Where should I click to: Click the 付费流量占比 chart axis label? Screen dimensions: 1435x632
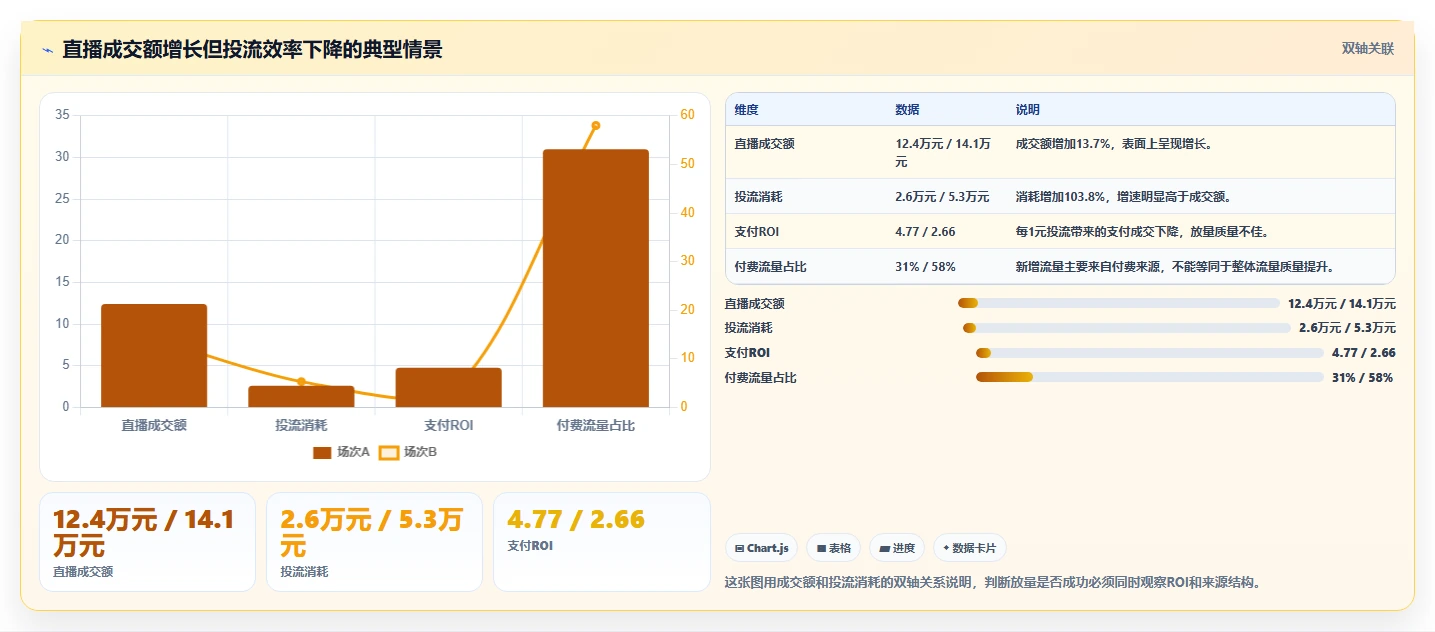(596, 425)
